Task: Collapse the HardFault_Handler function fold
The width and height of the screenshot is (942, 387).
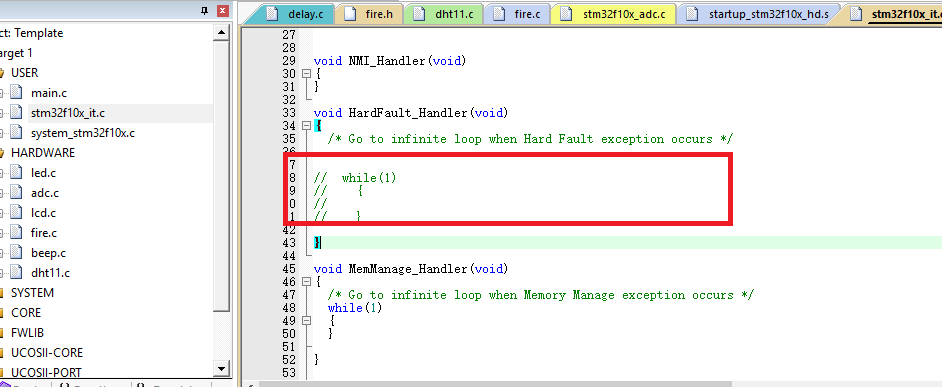Action: pos(306,126)
